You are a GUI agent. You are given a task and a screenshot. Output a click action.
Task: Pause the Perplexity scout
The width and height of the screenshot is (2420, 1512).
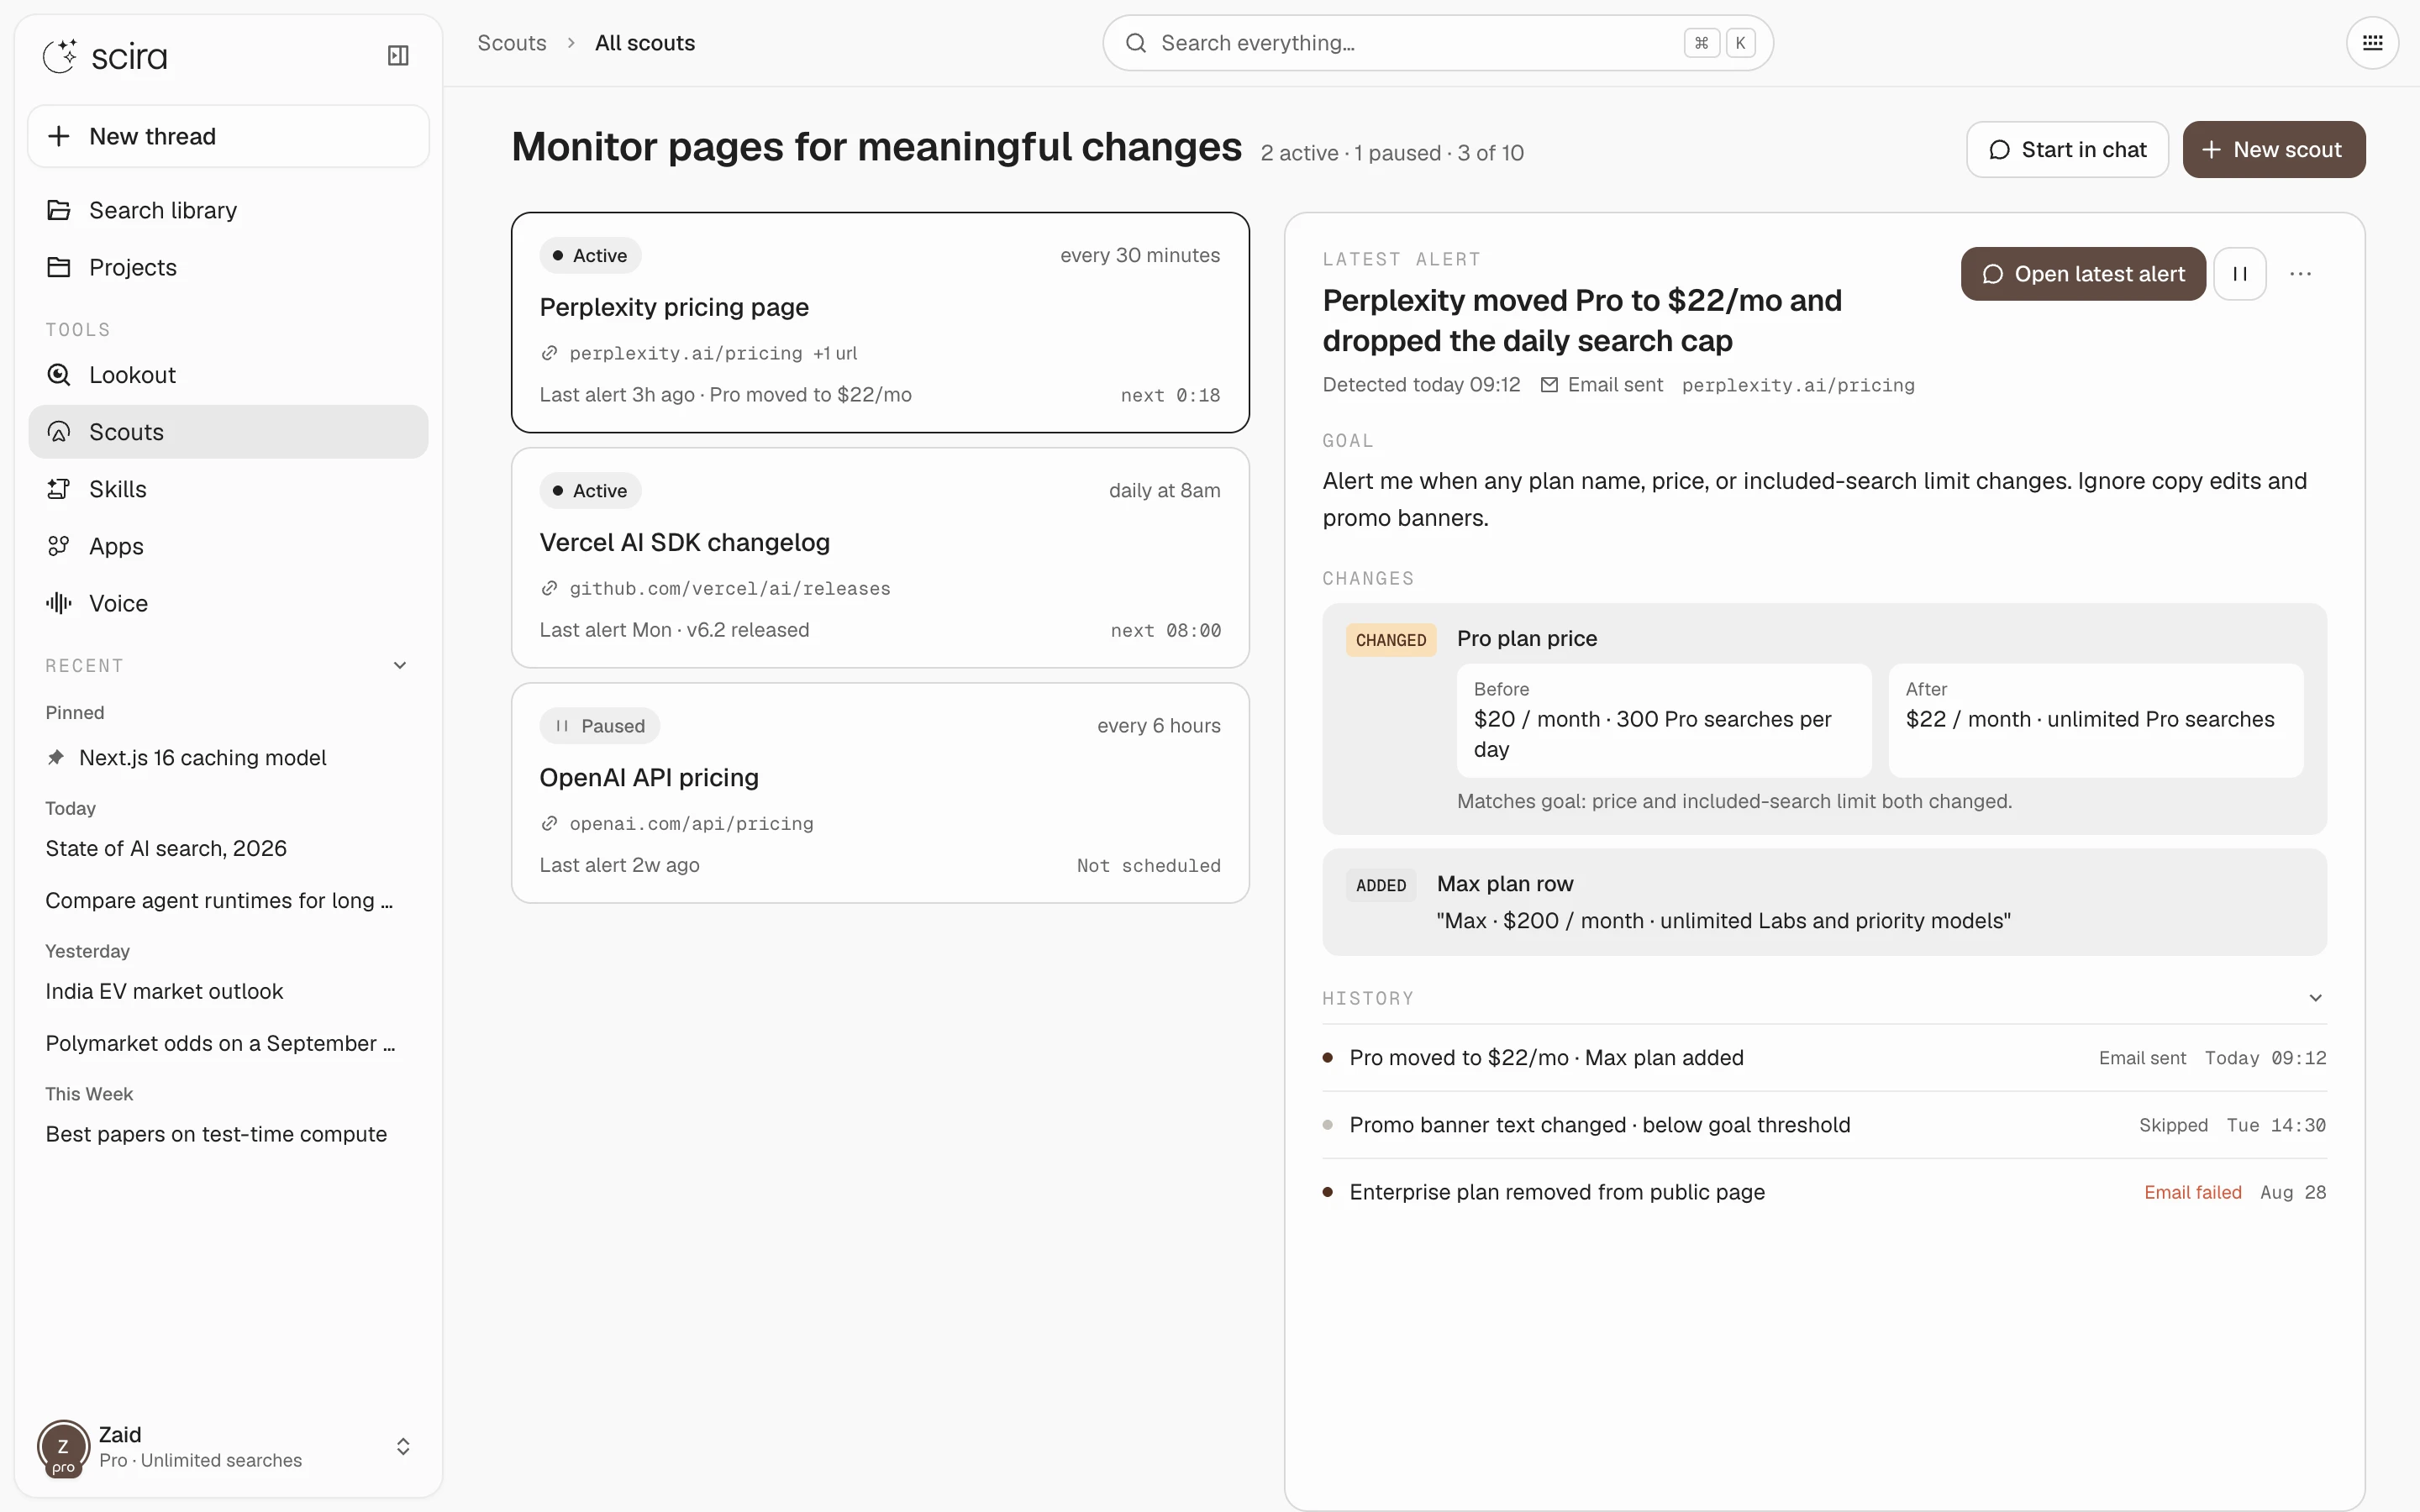point(2240,274)
